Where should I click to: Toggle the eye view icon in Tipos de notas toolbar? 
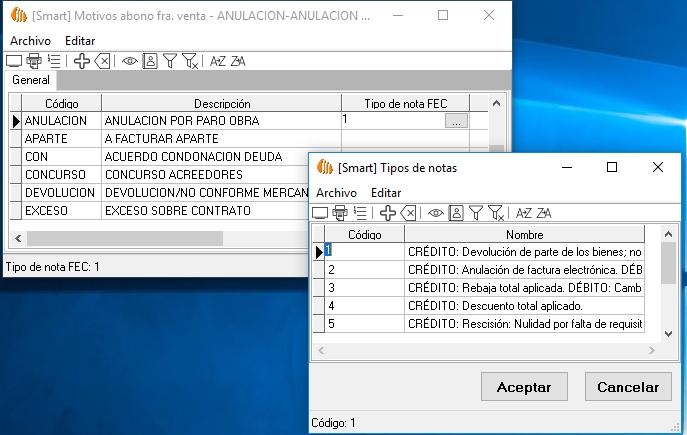[x=436, y=213]
